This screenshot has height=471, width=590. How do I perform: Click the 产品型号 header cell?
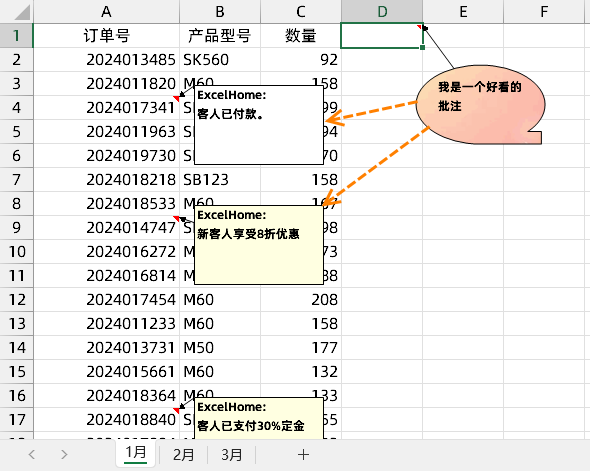click(220, 36)
